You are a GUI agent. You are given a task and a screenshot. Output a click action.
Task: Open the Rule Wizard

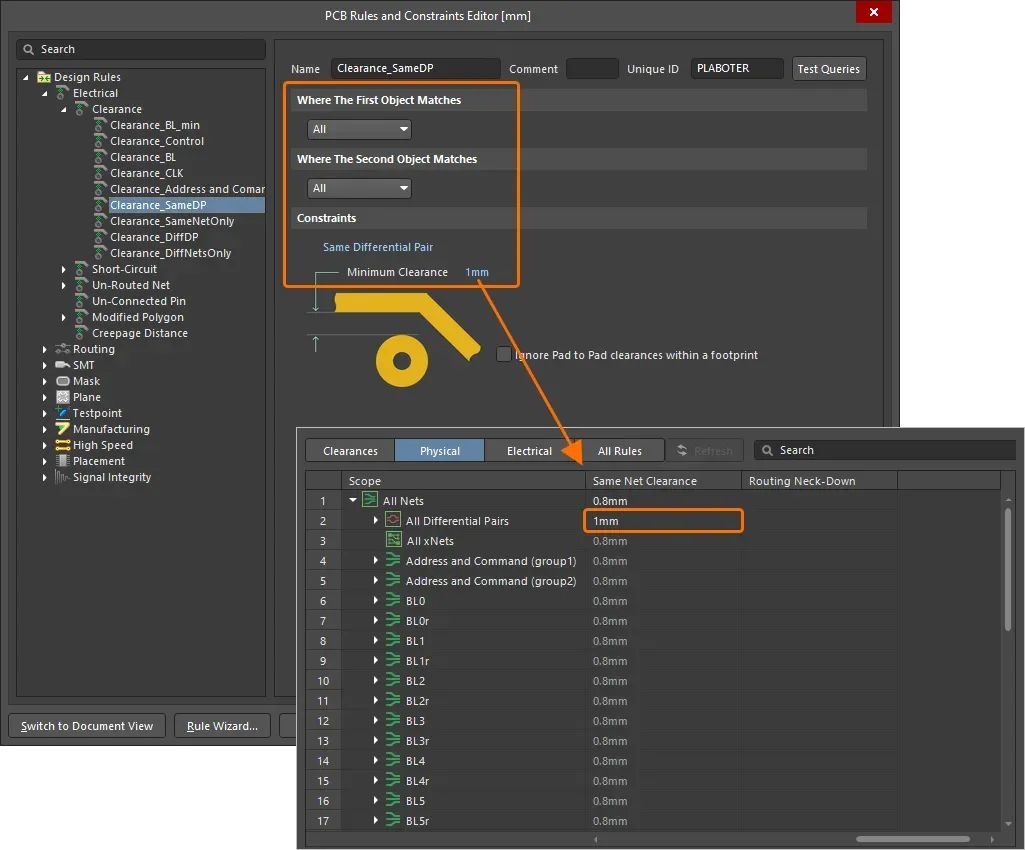click(x=222, y=726)
